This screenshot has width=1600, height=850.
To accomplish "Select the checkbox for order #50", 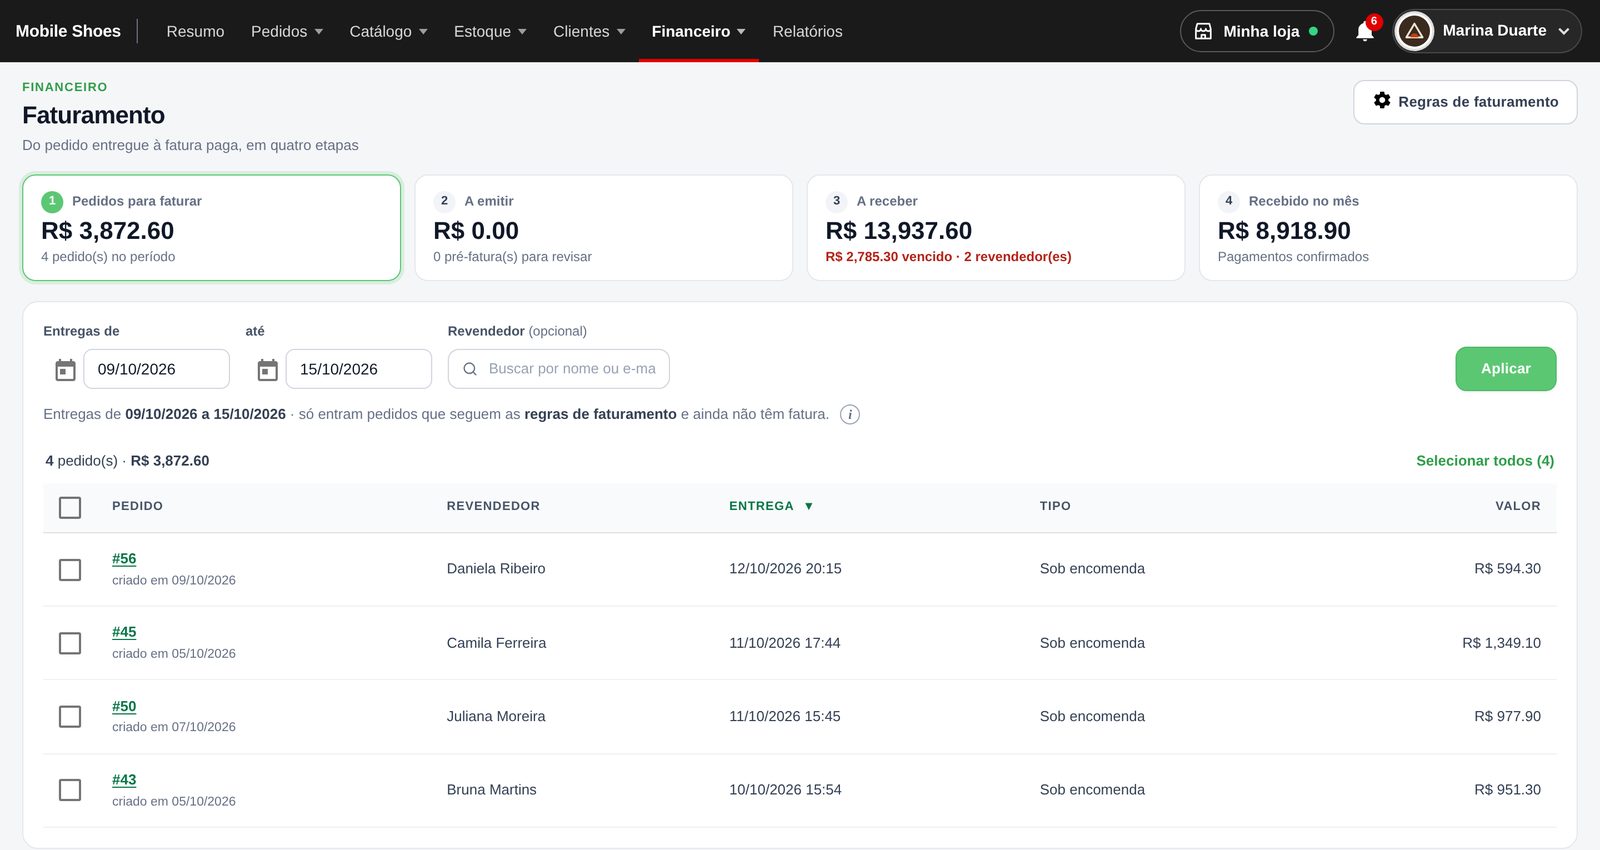I will 70,716.
